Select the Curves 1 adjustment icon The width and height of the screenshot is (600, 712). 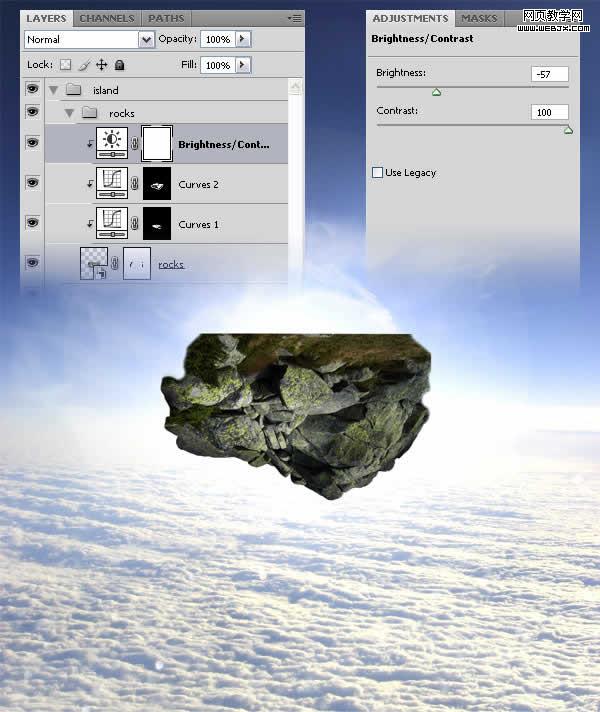tap(112, 223)
